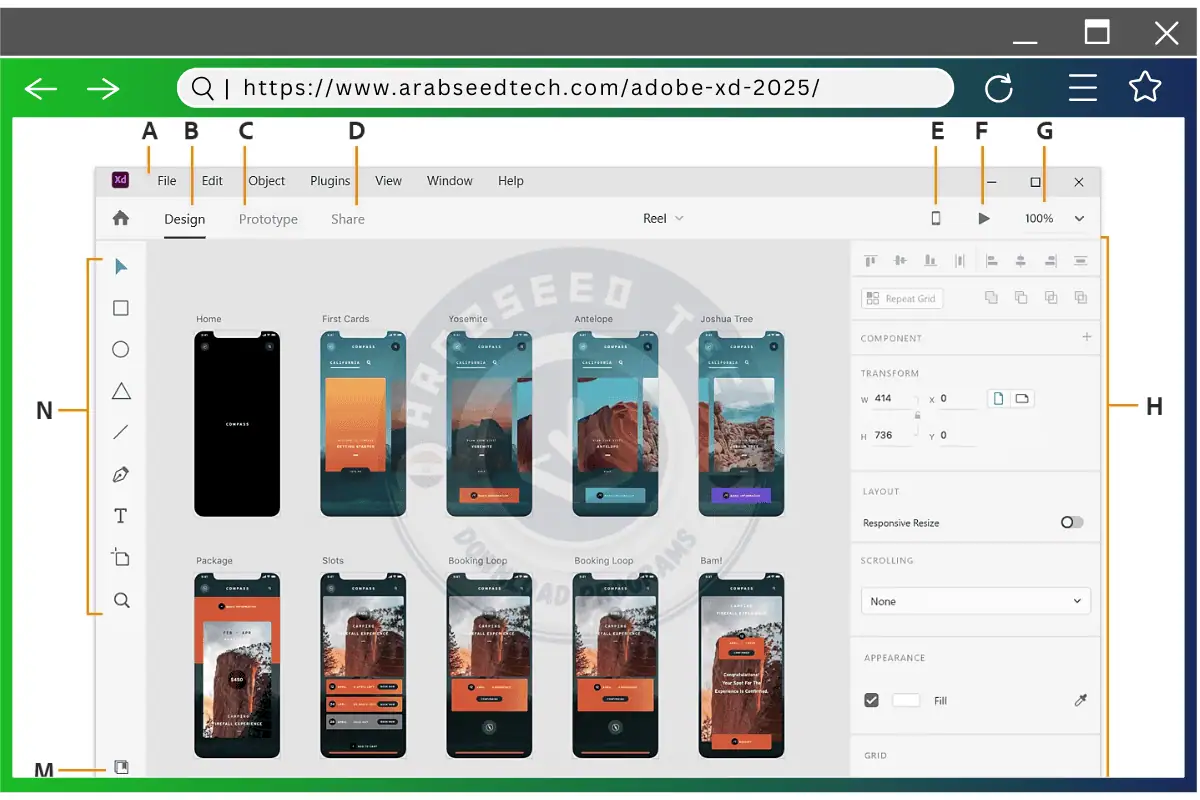The image size is (1200, 800).
Task: Open the Reel dropdown
Action: click(663, 217)
